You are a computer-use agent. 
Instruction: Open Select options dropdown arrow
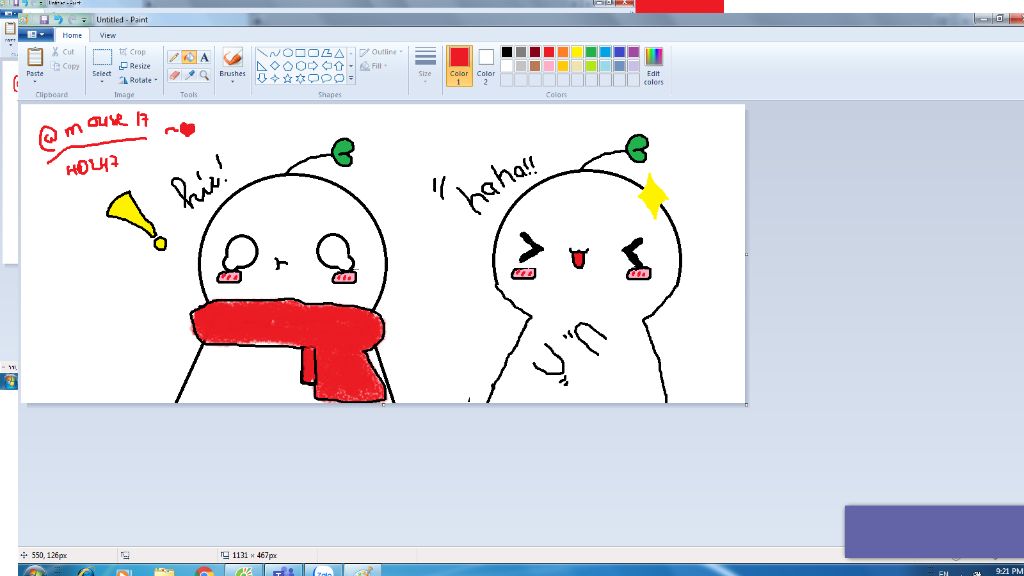tap(102, 81)
